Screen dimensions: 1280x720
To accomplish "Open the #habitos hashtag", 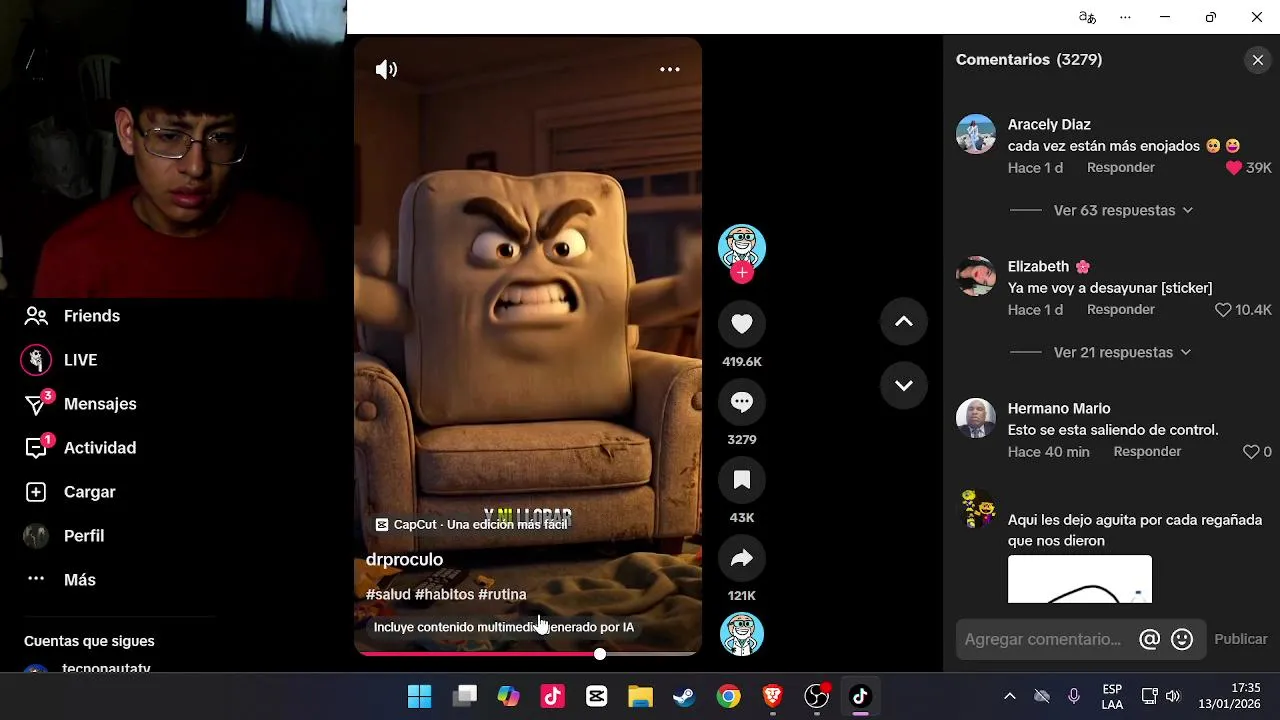I will coord(444,594).
